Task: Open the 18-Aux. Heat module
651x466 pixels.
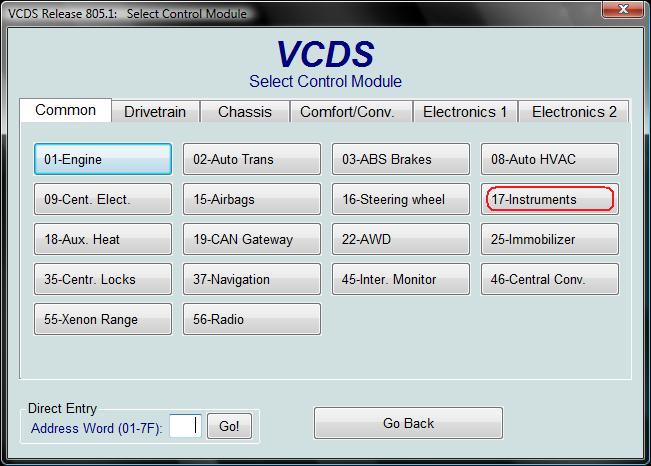Action: pos(103,239)
